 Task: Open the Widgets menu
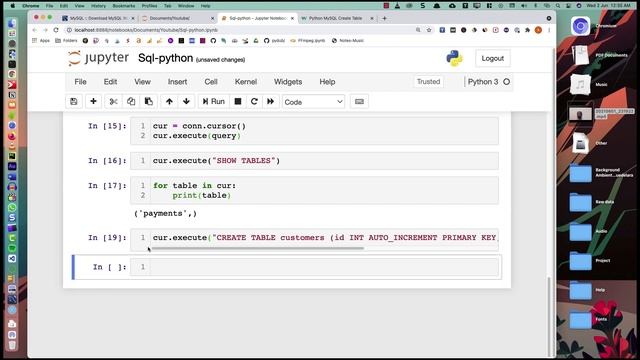[288, 82]
